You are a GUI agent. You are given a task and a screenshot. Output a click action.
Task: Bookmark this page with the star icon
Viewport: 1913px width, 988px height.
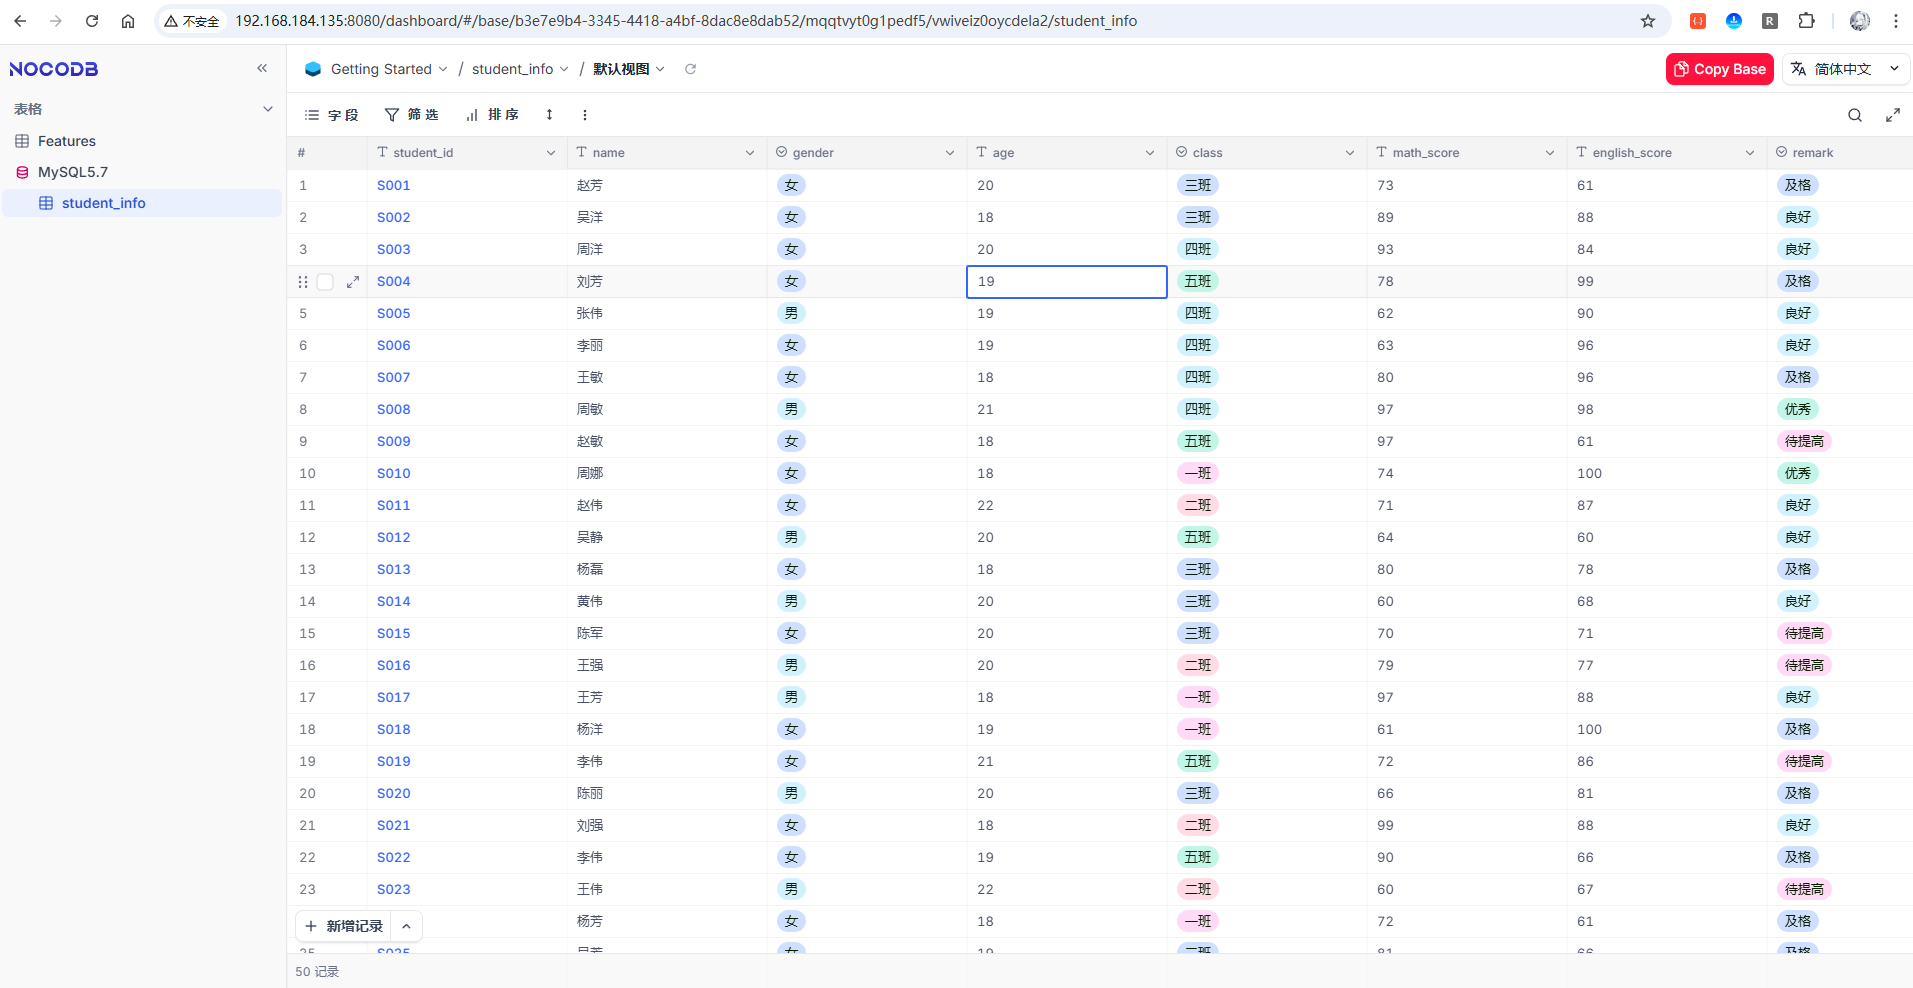tap(1648, 21)
